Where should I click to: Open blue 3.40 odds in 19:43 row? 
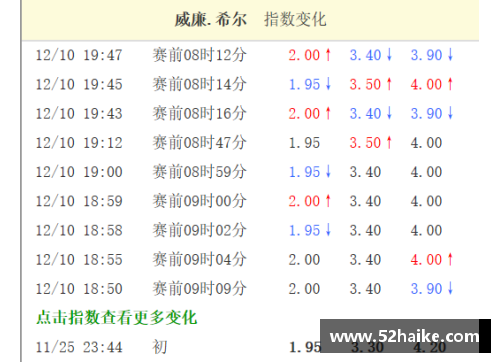pos(365,114)
